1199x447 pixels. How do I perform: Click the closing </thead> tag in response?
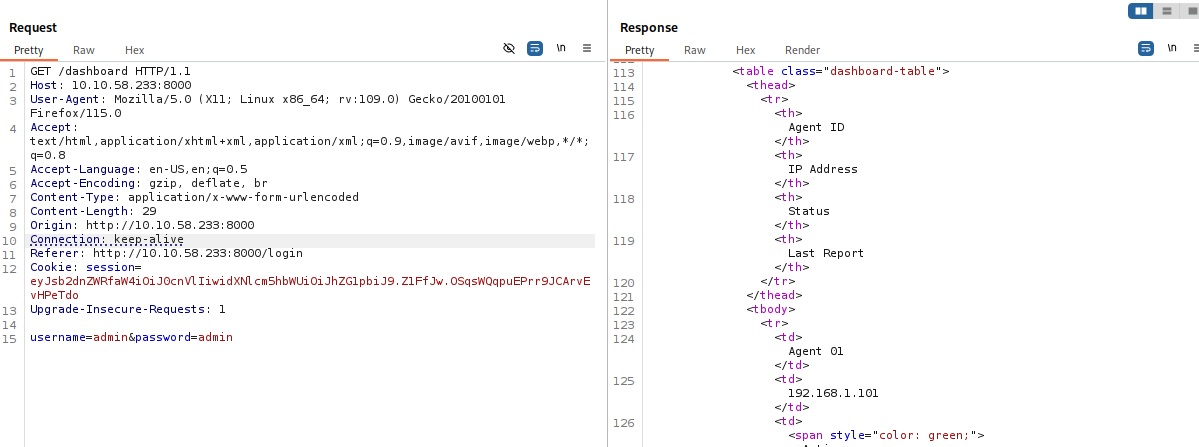[x=774, y=296]
